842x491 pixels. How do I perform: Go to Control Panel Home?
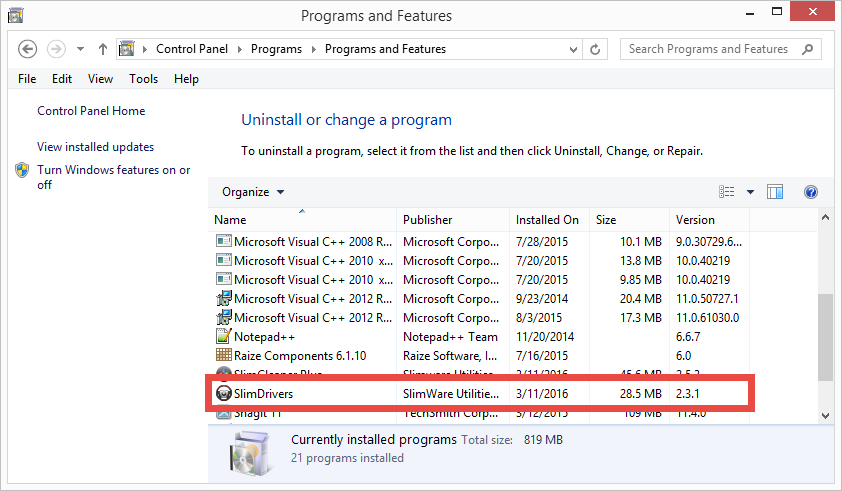(x=91, y=111)
